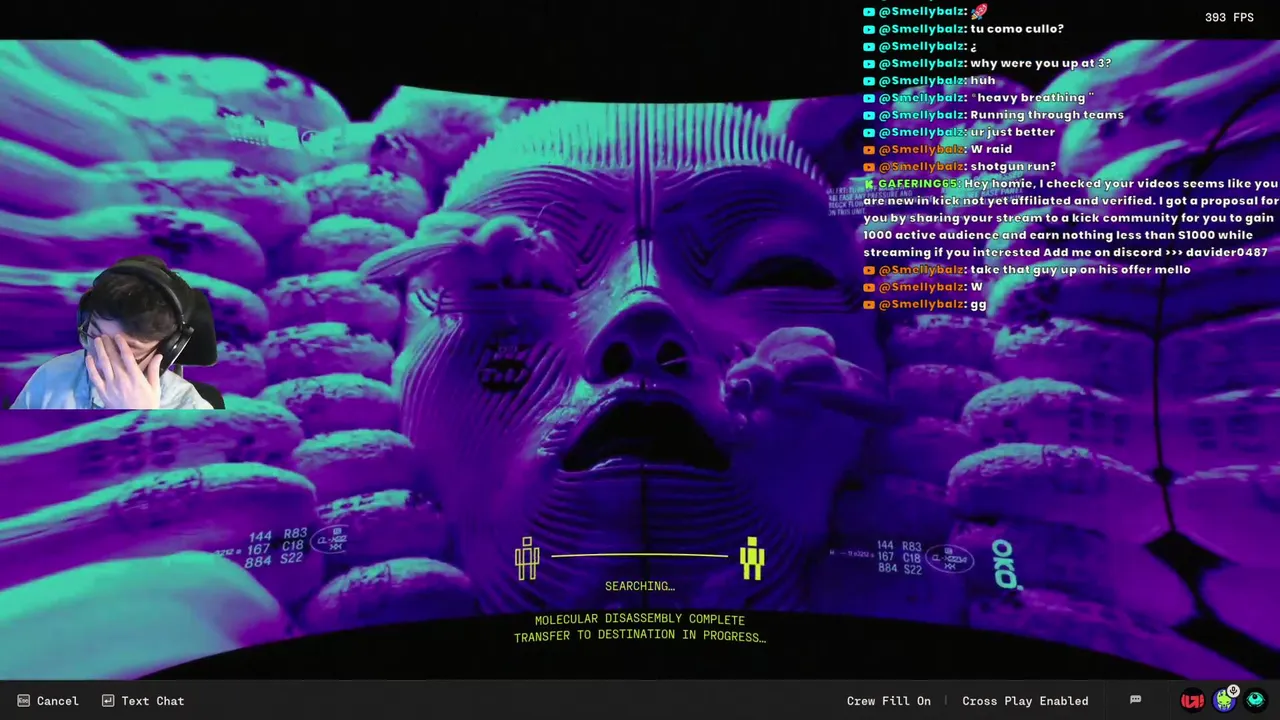
Task: Click chat message 'why were you up at 3?'
Action: coord(1041,63)
